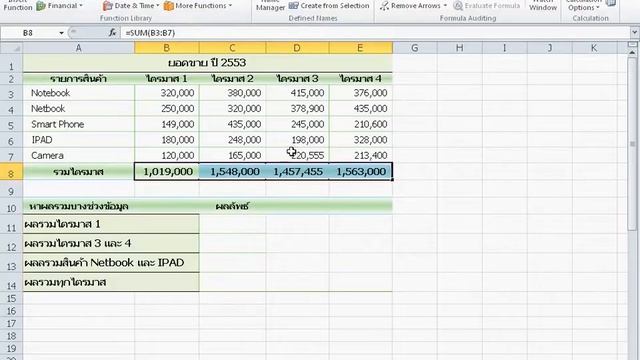Image resolution: width=640 pixels, height=360 pixels.
Task: Click the total cell 1,019,000
Action: (167, 171)
